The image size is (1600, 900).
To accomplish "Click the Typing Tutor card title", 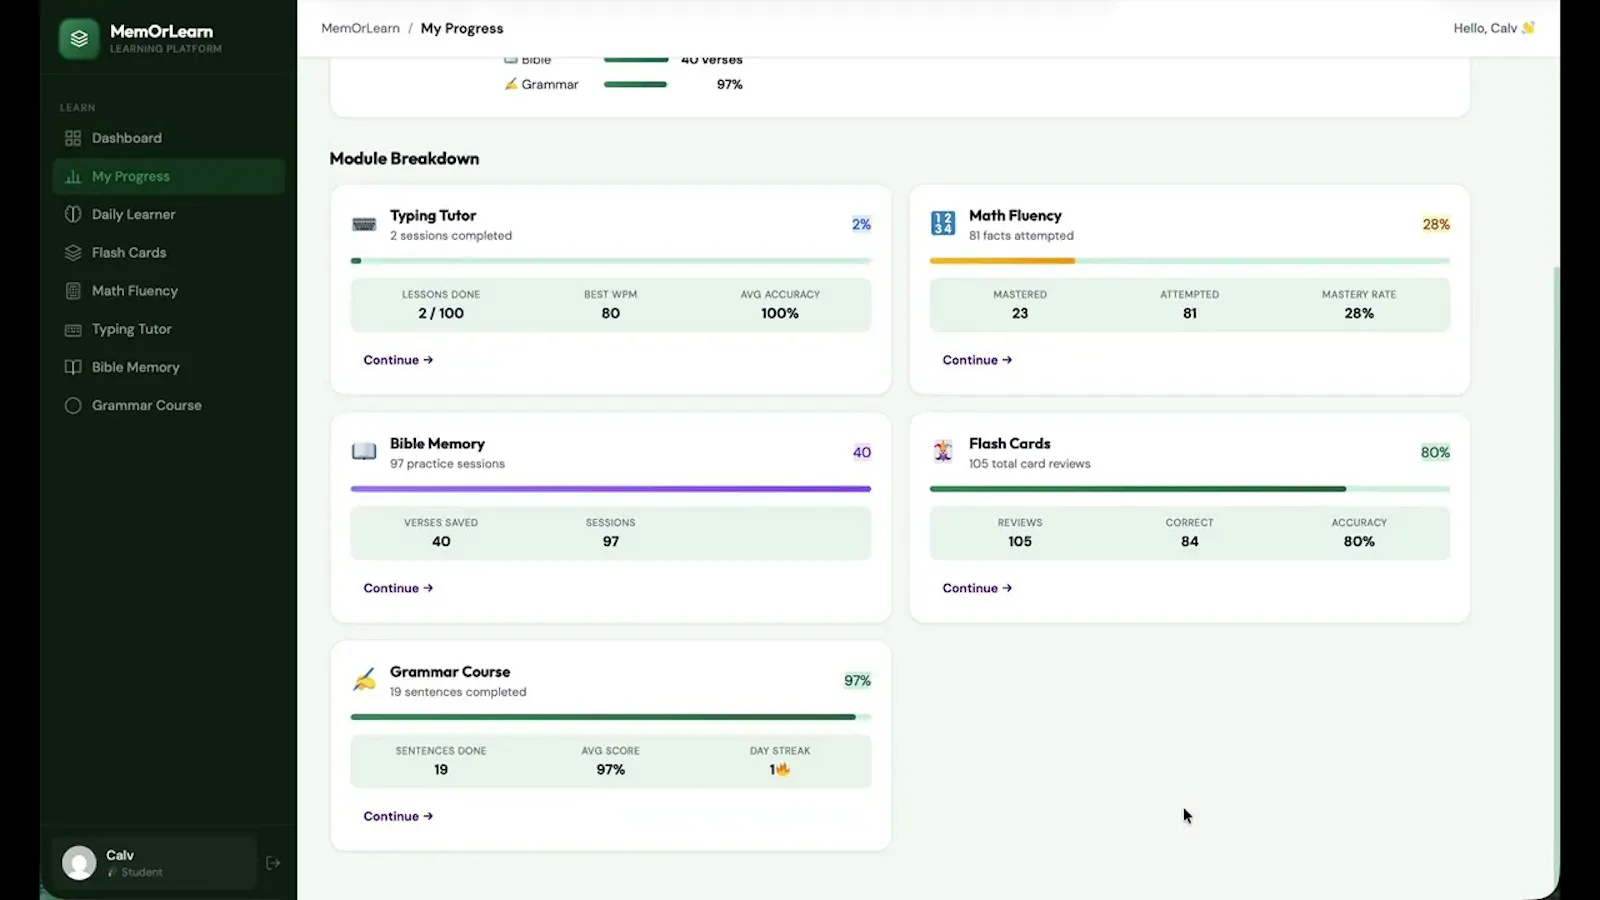I will tap(433, 215).
